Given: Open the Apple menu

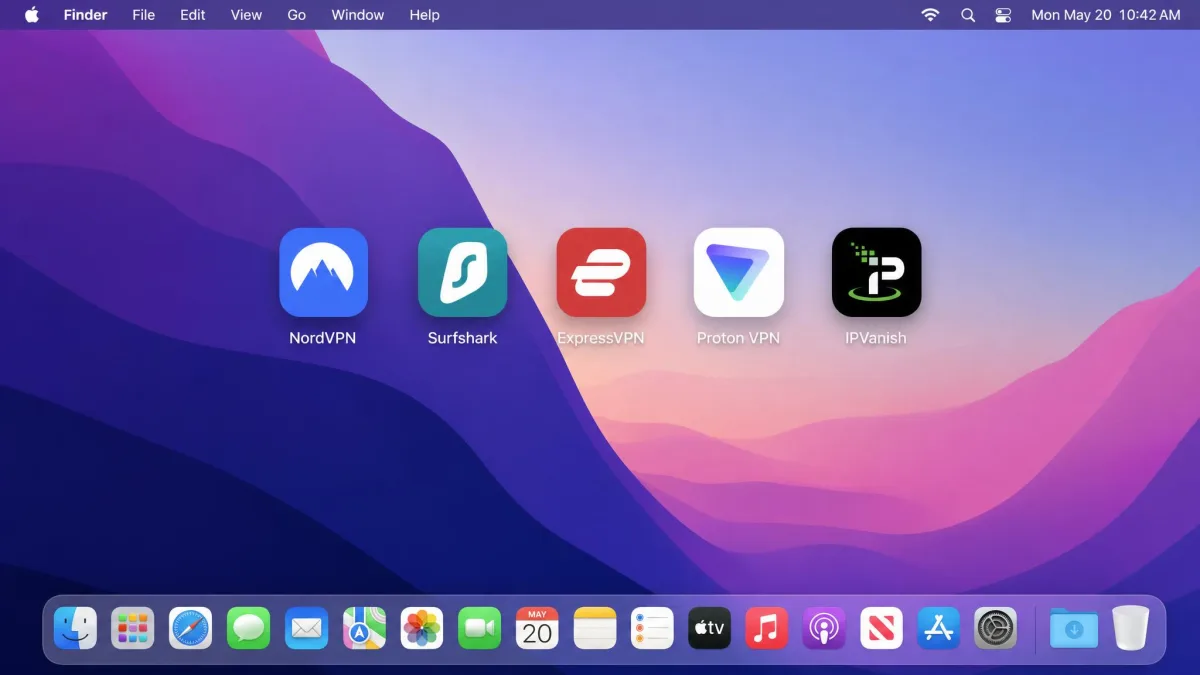Looking at the screenshot, I should click(x=31, y=15).
